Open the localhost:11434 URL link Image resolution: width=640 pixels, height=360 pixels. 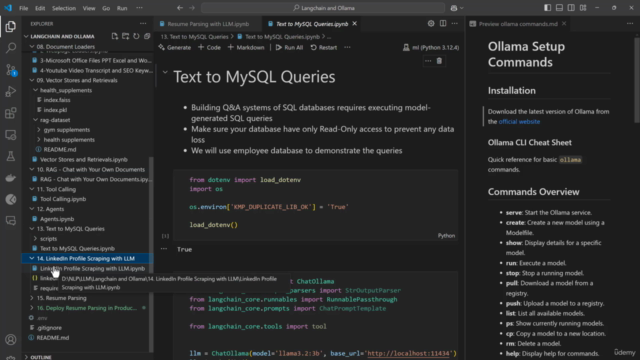coord(409,353)
